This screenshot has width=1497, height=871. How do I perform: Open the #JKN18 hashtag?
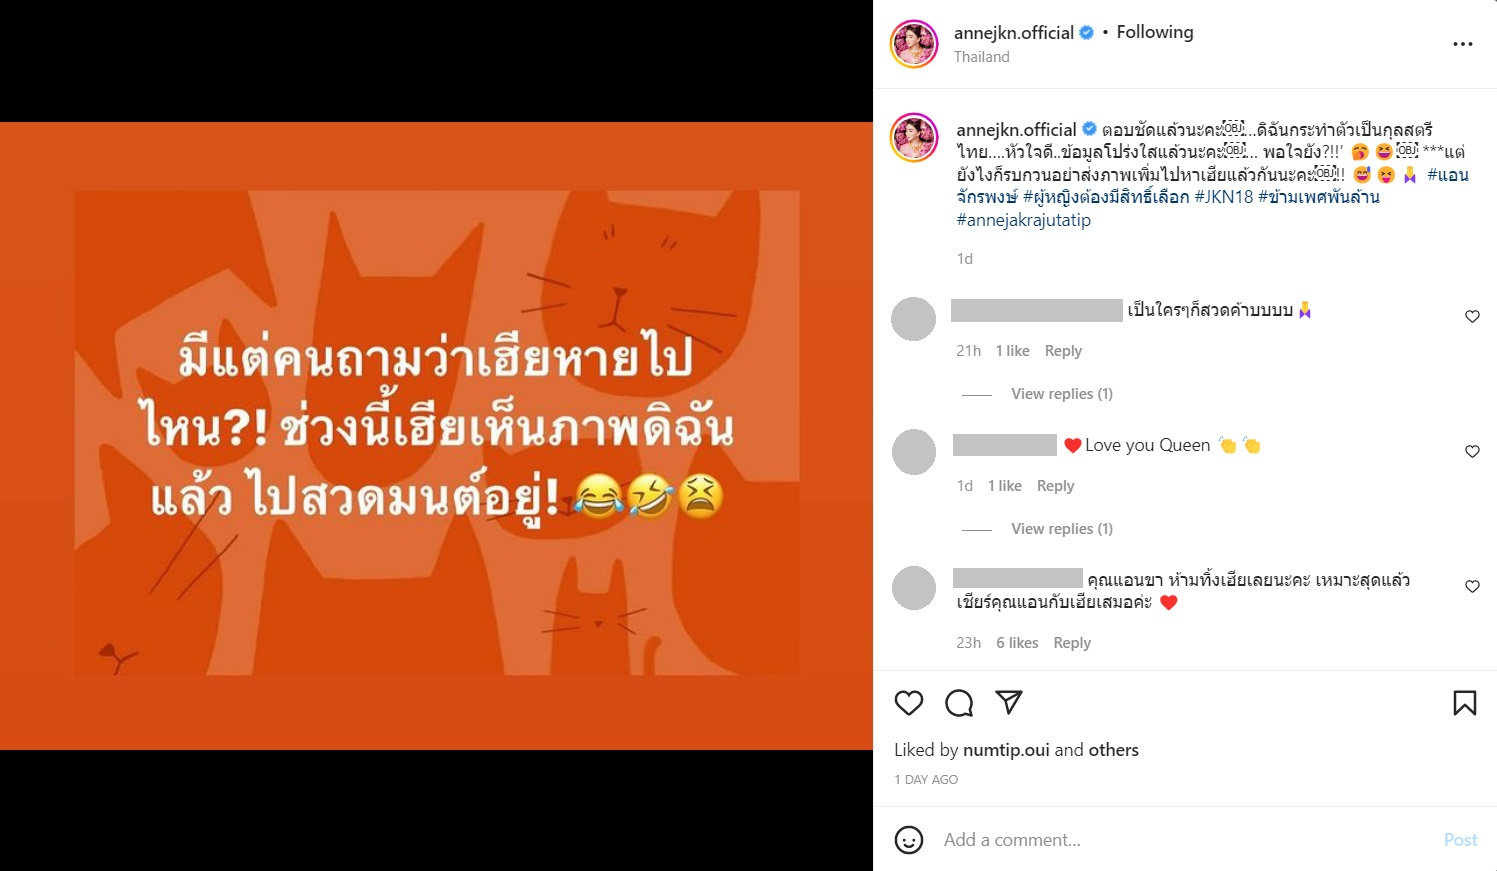click(1224, 197)
